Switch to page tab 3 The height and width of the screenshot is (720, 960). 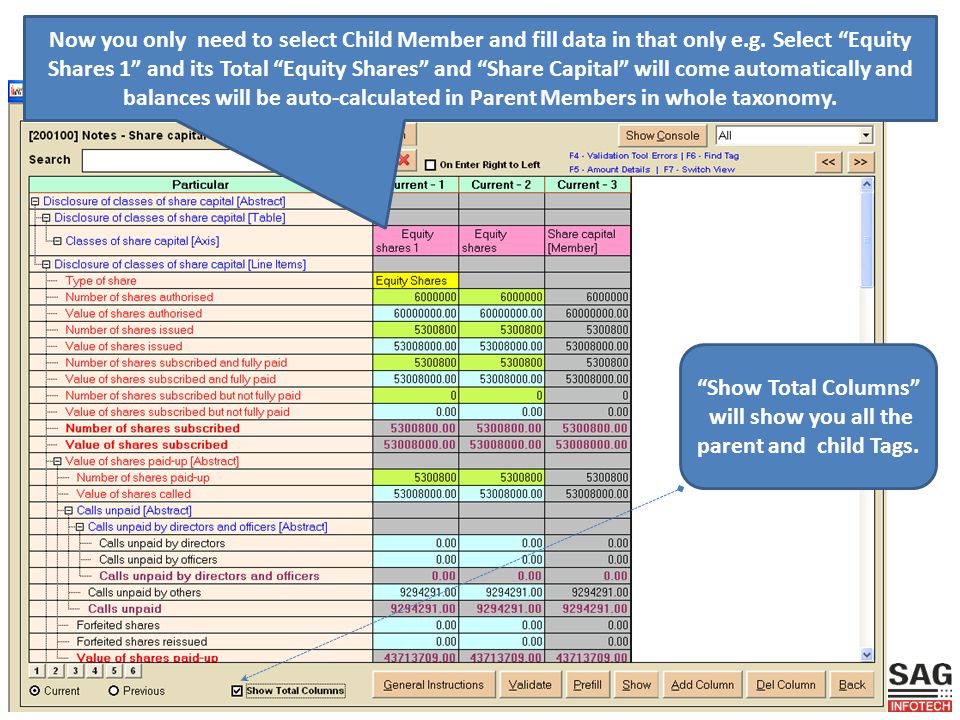(75, 670)
